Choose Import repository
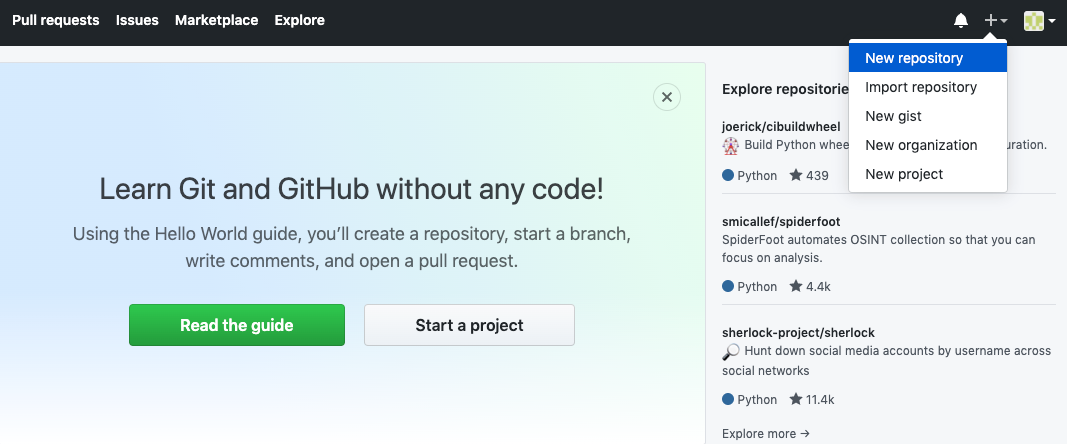Viewport: 1067px width, 444px height. 928,87
